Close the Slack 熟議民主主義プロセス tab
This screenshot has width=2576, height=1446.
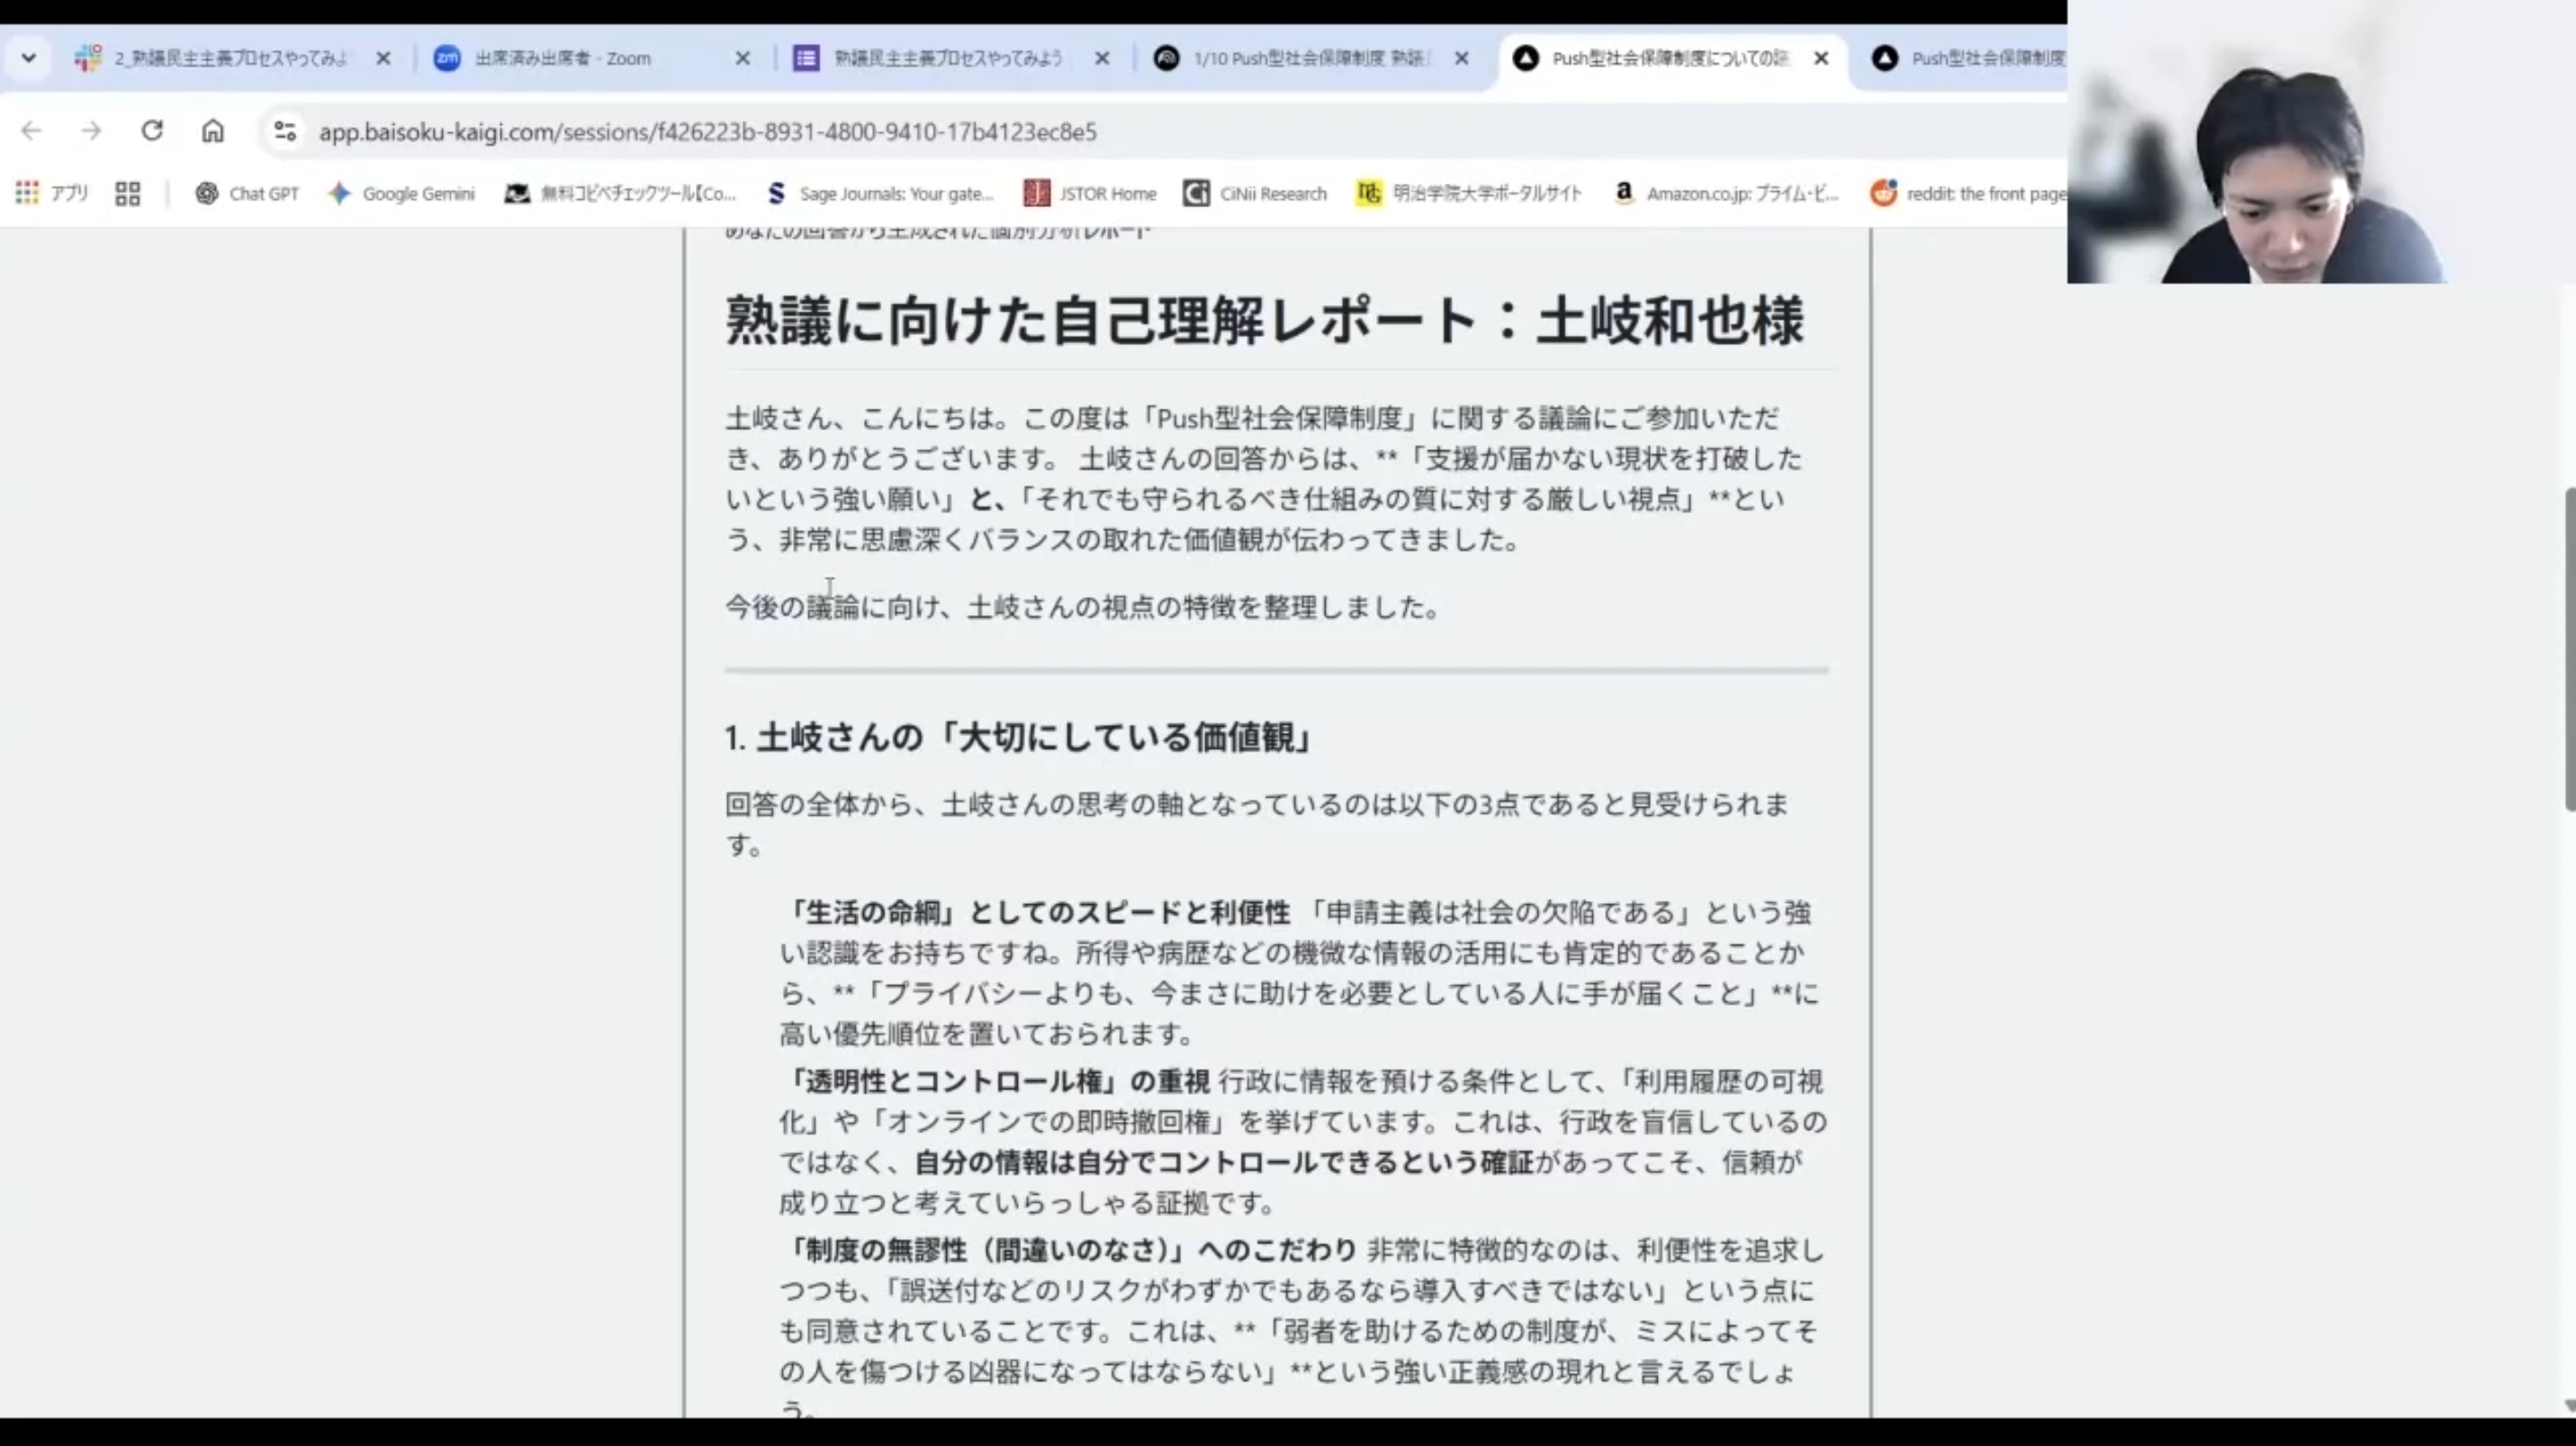[383, 58]
